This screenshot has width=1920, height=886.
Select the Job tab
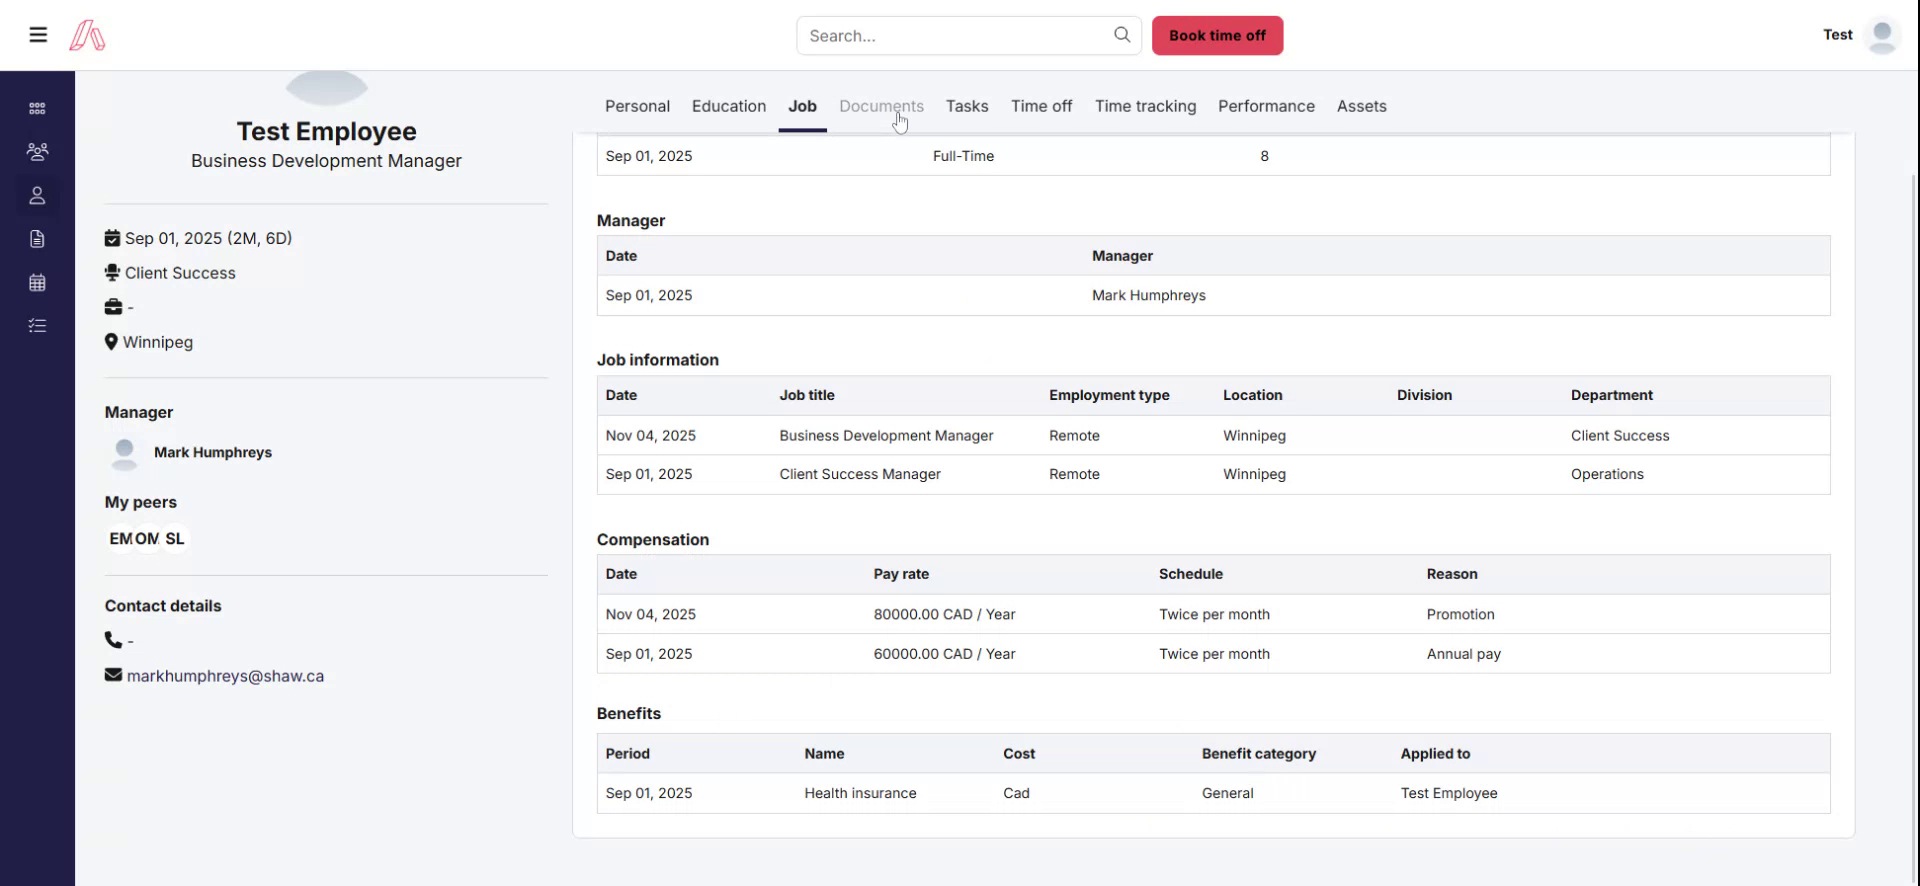[802, 106]
